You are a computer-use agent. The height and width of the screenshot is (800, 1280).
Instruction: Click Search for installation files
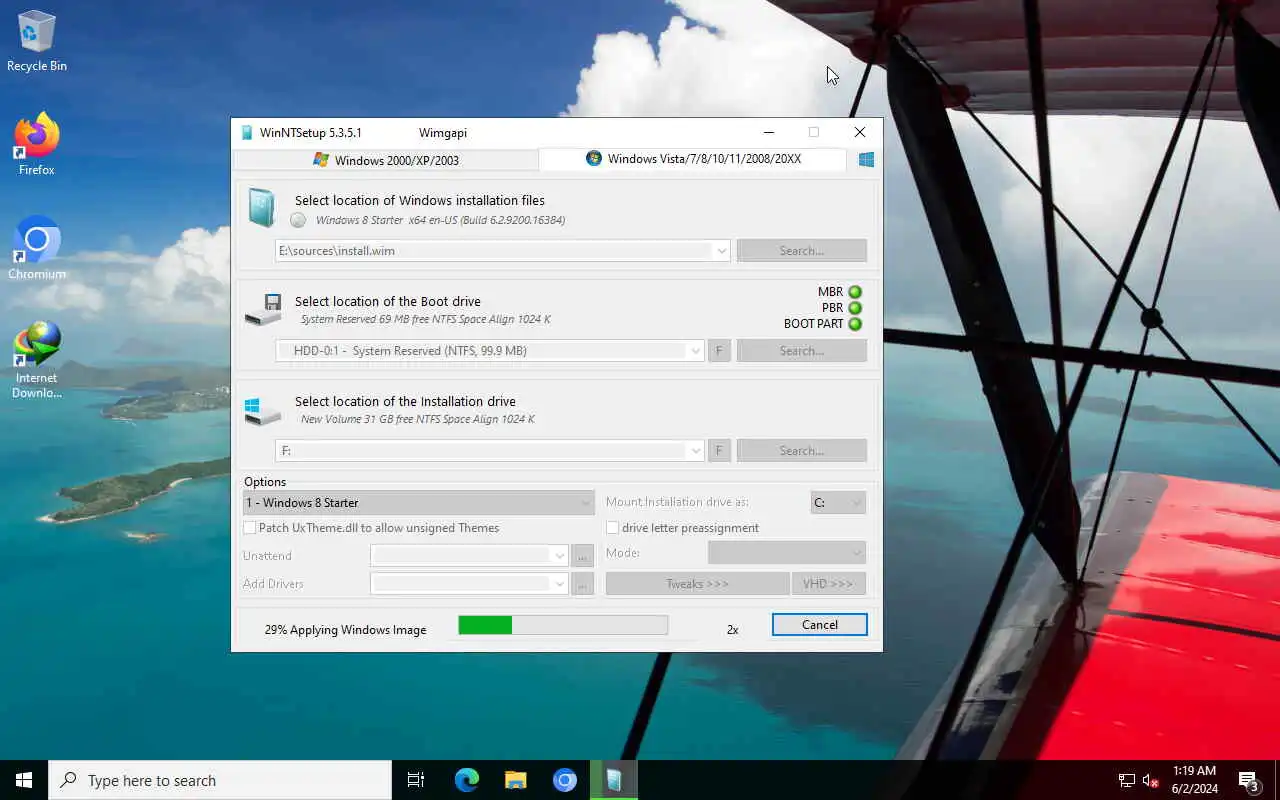(x=802, y=251)
